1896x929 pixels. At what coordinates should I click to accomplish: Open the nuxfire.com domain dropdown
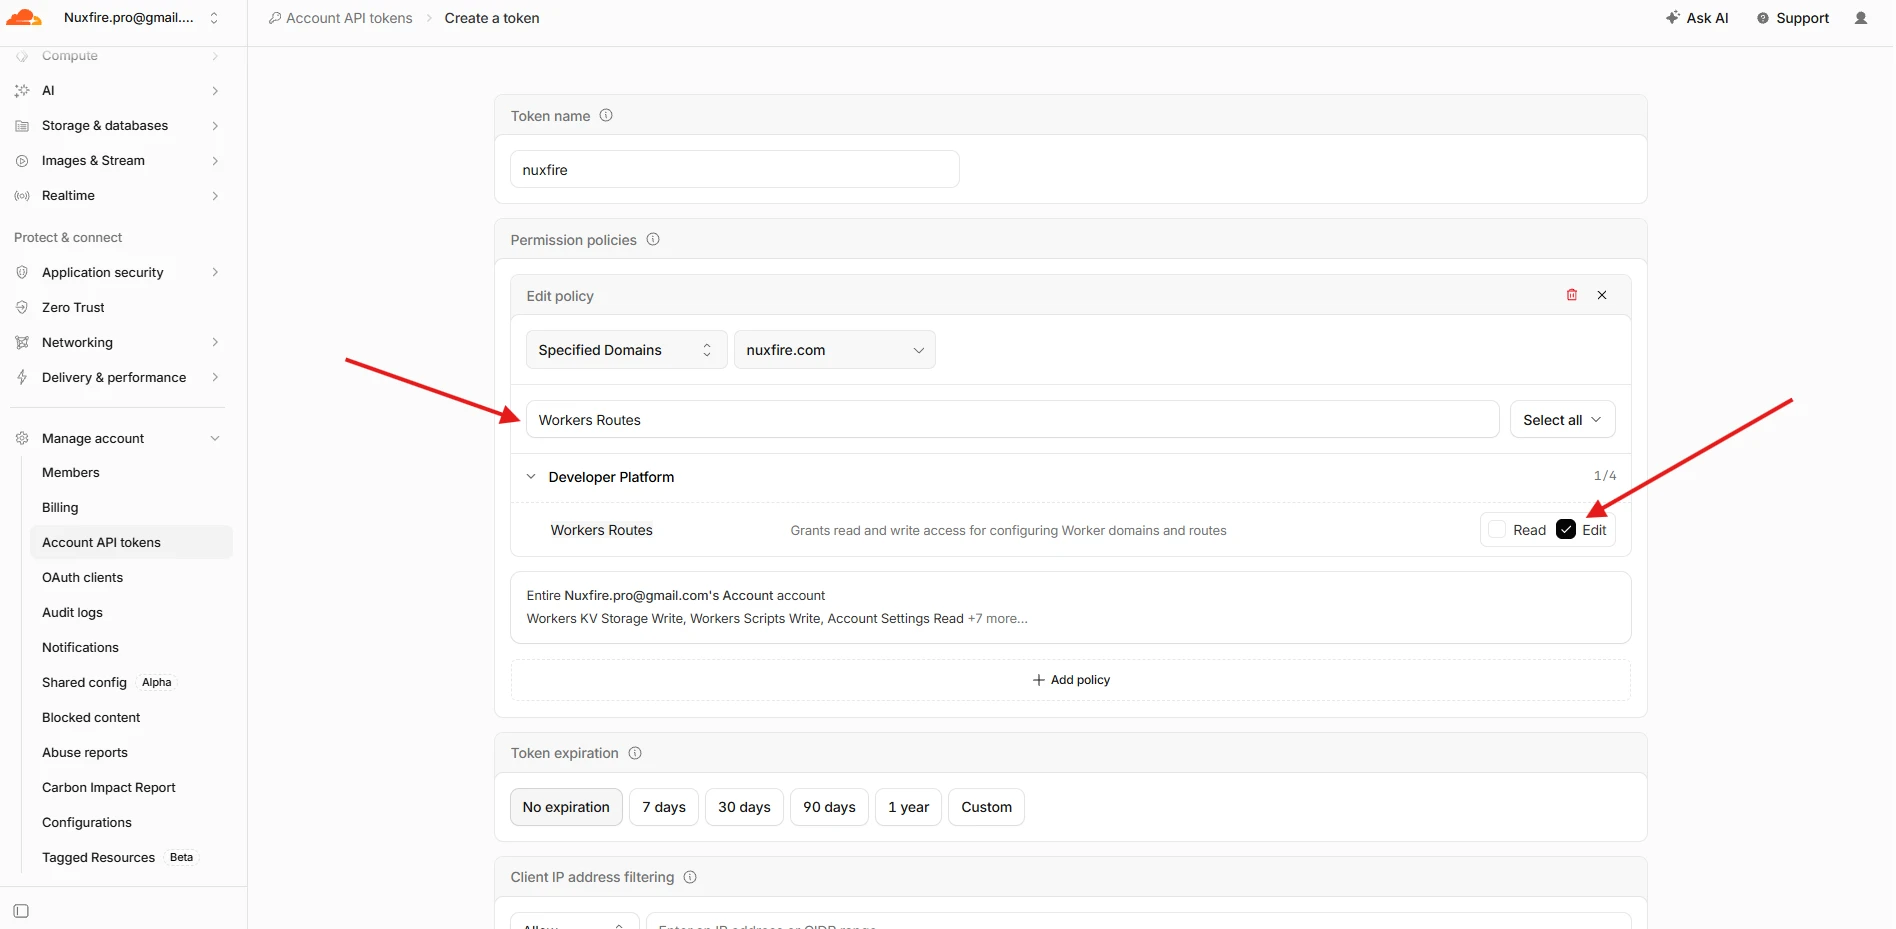(835, 350)
